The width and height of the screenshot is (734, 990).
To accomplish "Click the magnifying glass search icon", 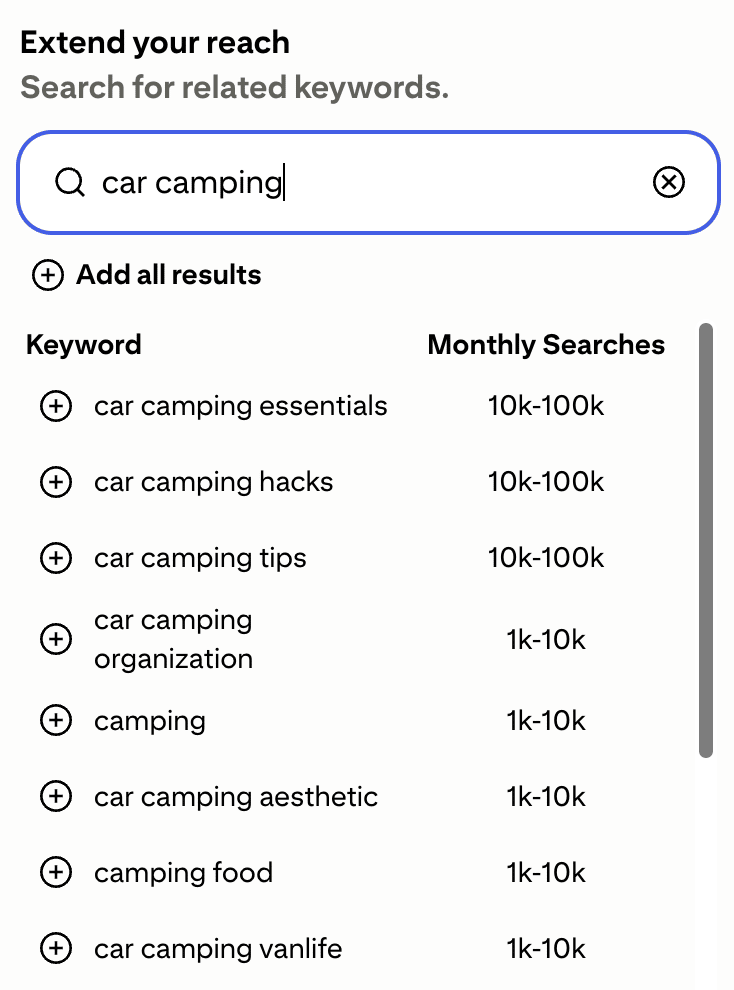I will [x=69, y=183].
